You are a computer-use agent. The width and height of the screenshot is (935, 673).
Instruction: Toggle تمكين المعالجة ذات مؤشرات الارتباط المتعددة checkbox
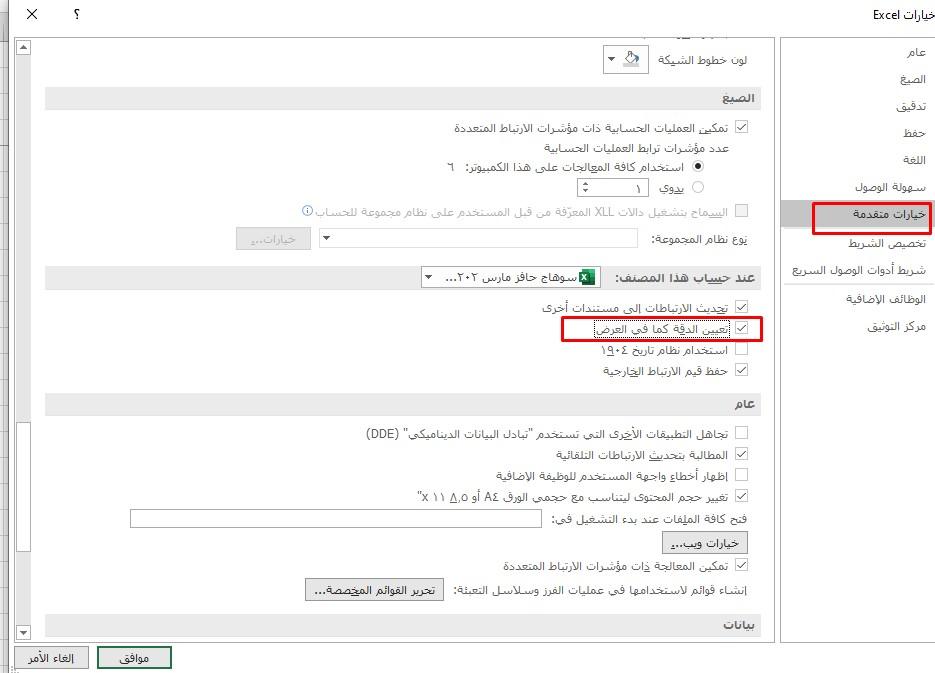pos(741,565)
